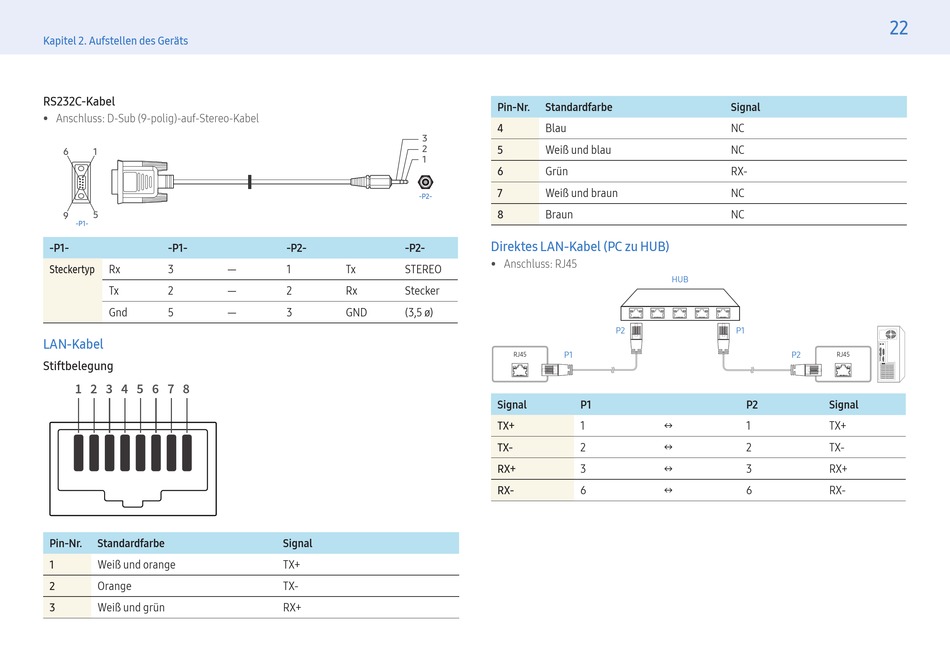This screenshot has height=672, width=950.
Task: Select the Steckertyp cell in the RS232C table
Action: click(72, 270)
